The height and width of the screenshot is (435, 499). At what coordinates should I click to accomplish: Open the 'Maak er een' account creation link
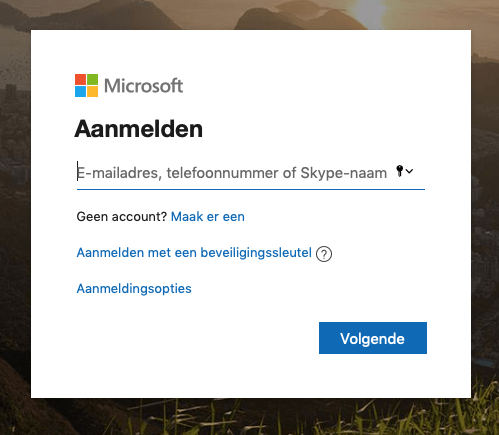pos(208,217)
